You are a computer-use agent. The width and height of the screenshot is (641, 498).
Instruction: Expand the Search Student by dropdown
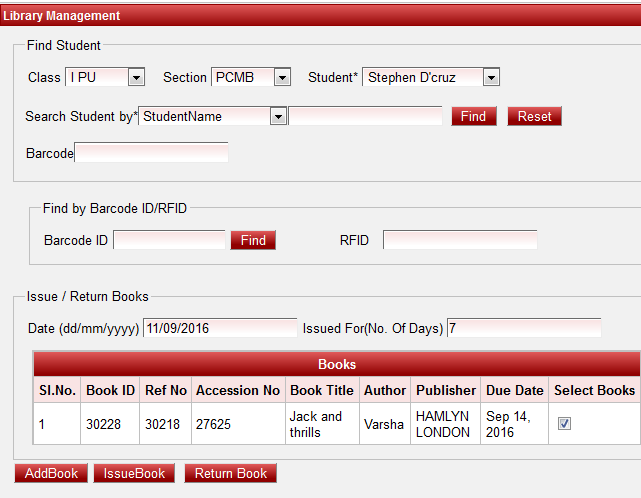pyautogui.click(x=213, y=116)
